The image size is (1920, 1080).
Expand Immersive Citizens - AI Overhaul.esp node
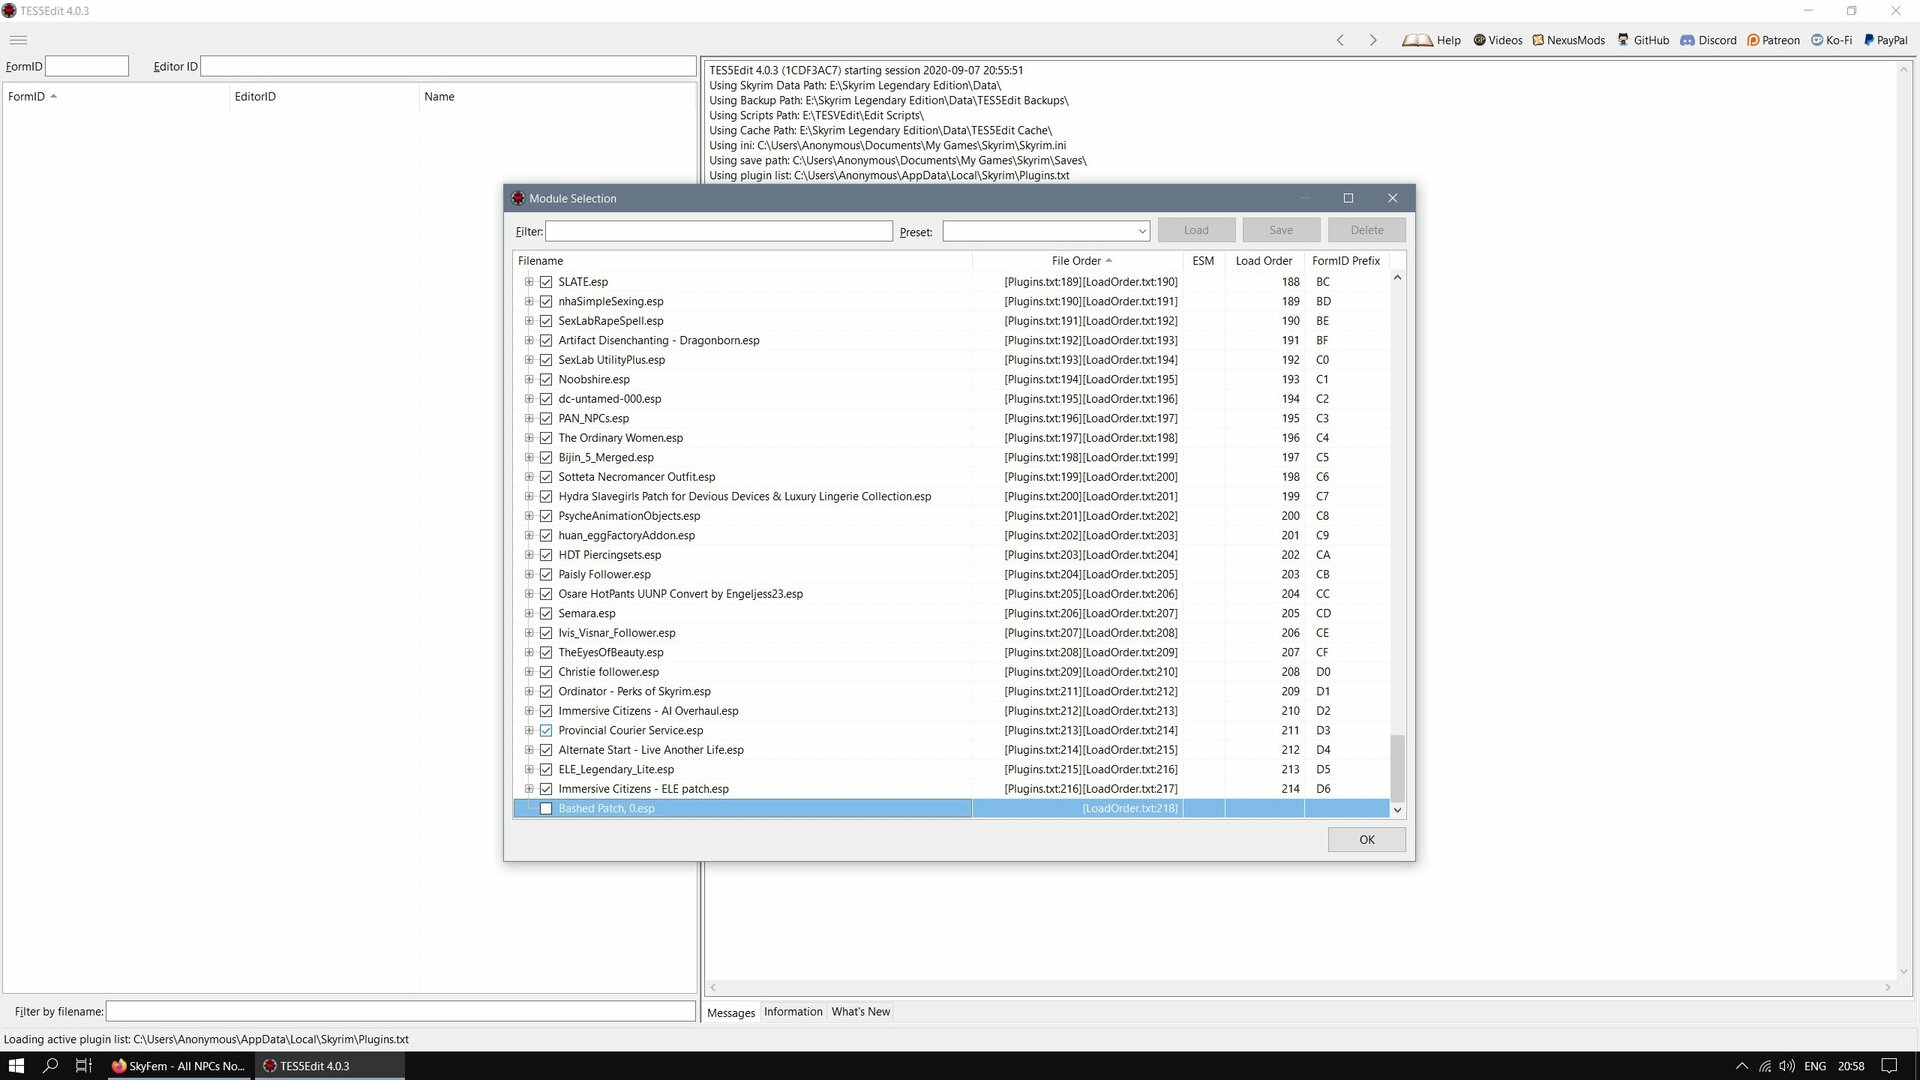tap(529, 711)
